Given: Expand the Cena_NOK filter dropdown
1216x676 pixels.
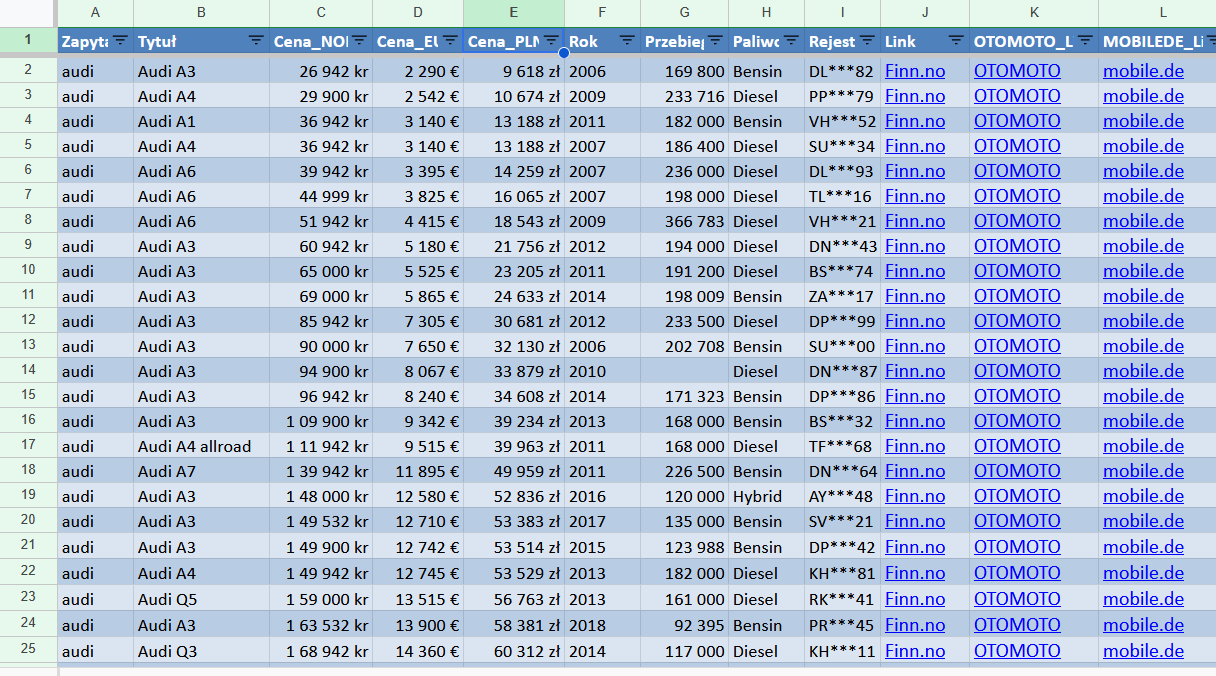Looking at the screenshot, I should point(359,41).
